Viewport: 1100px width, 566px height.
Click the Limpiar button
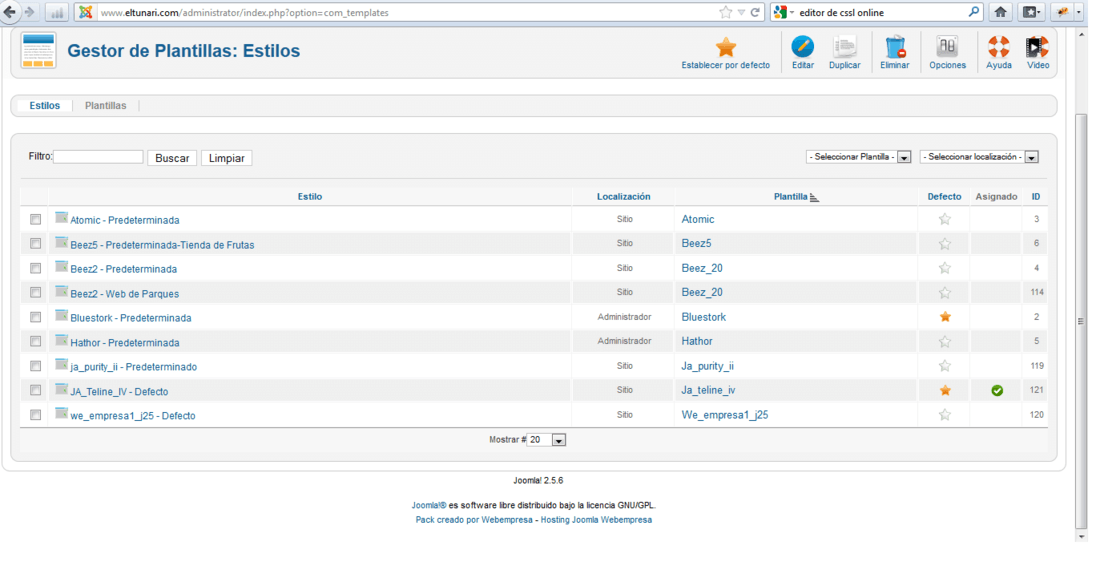[x=227, y=159]
